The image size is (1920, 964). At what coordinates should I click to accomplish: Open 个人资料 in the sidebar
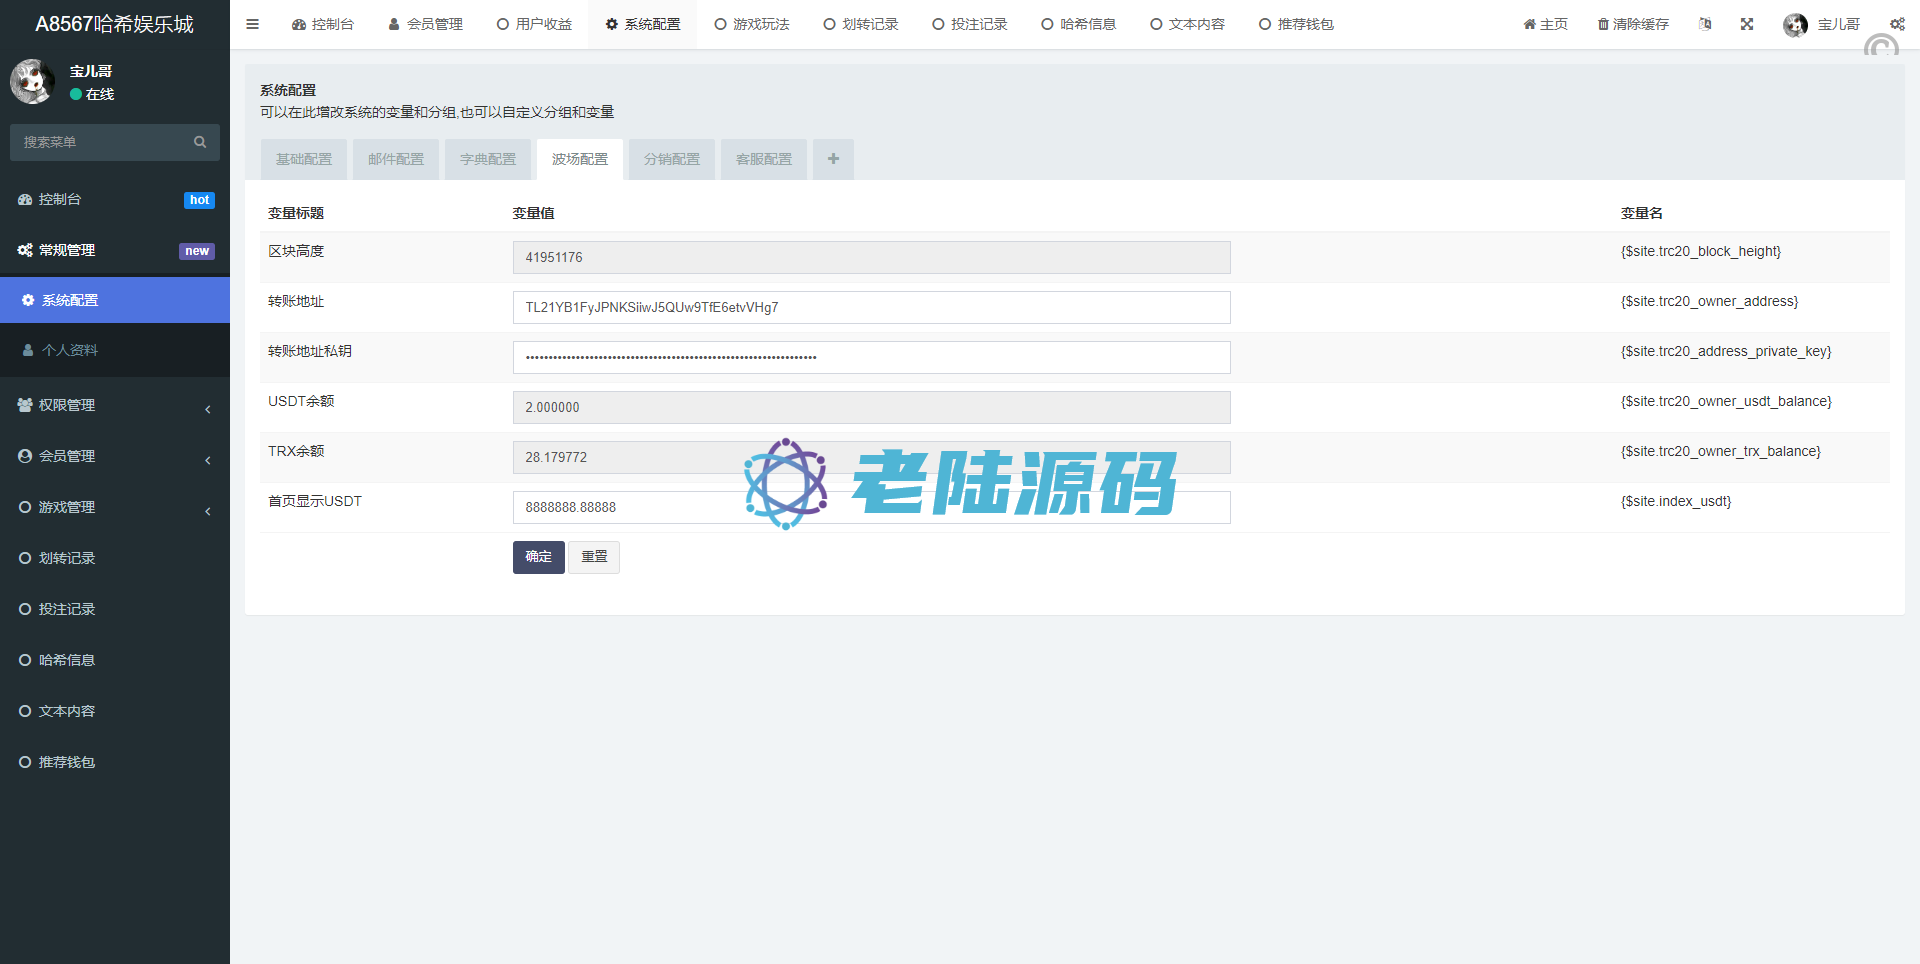70,350
